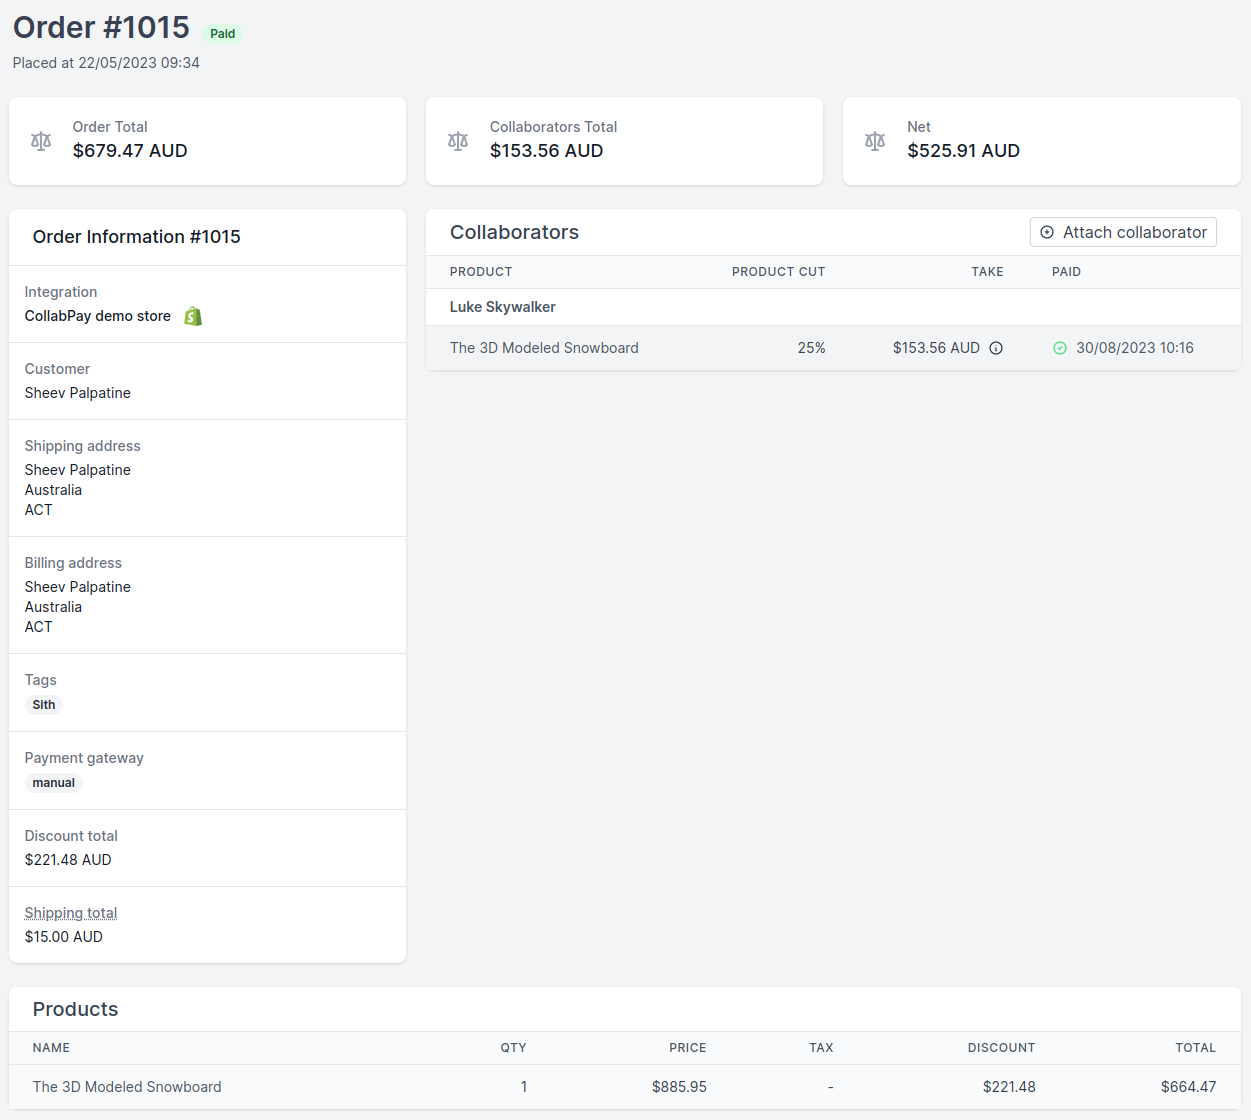
Task: Click the Shipping total label
Action: (x=71, y=913)
